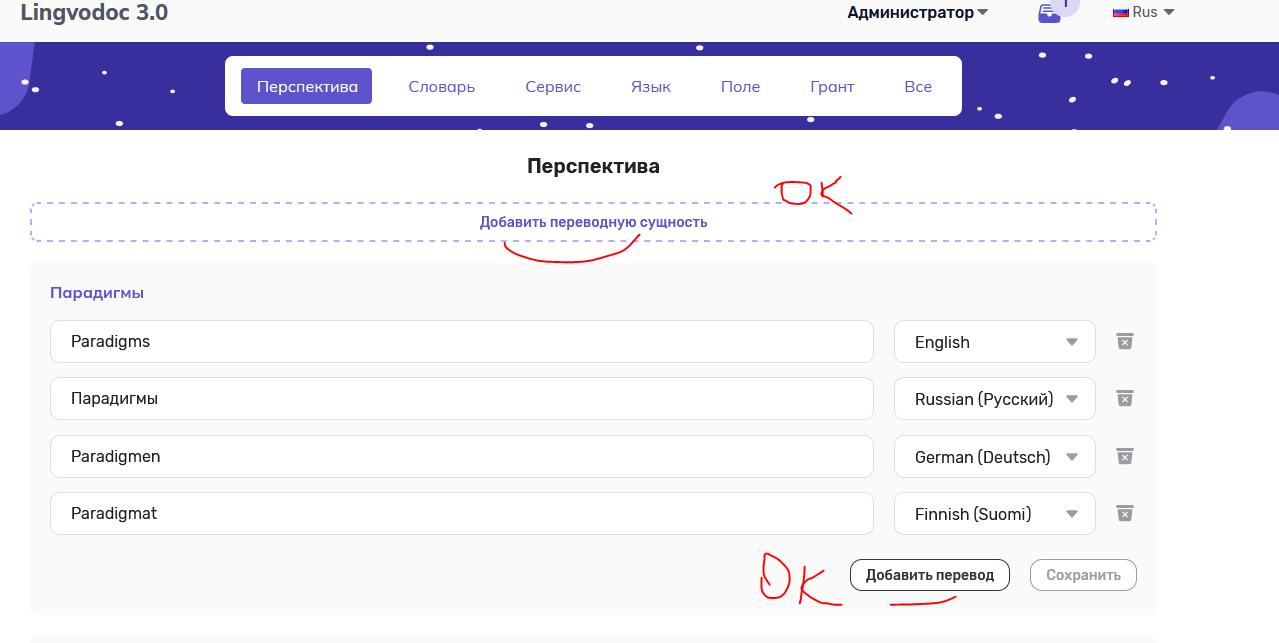Select the Сервис tab

(552, 86)
